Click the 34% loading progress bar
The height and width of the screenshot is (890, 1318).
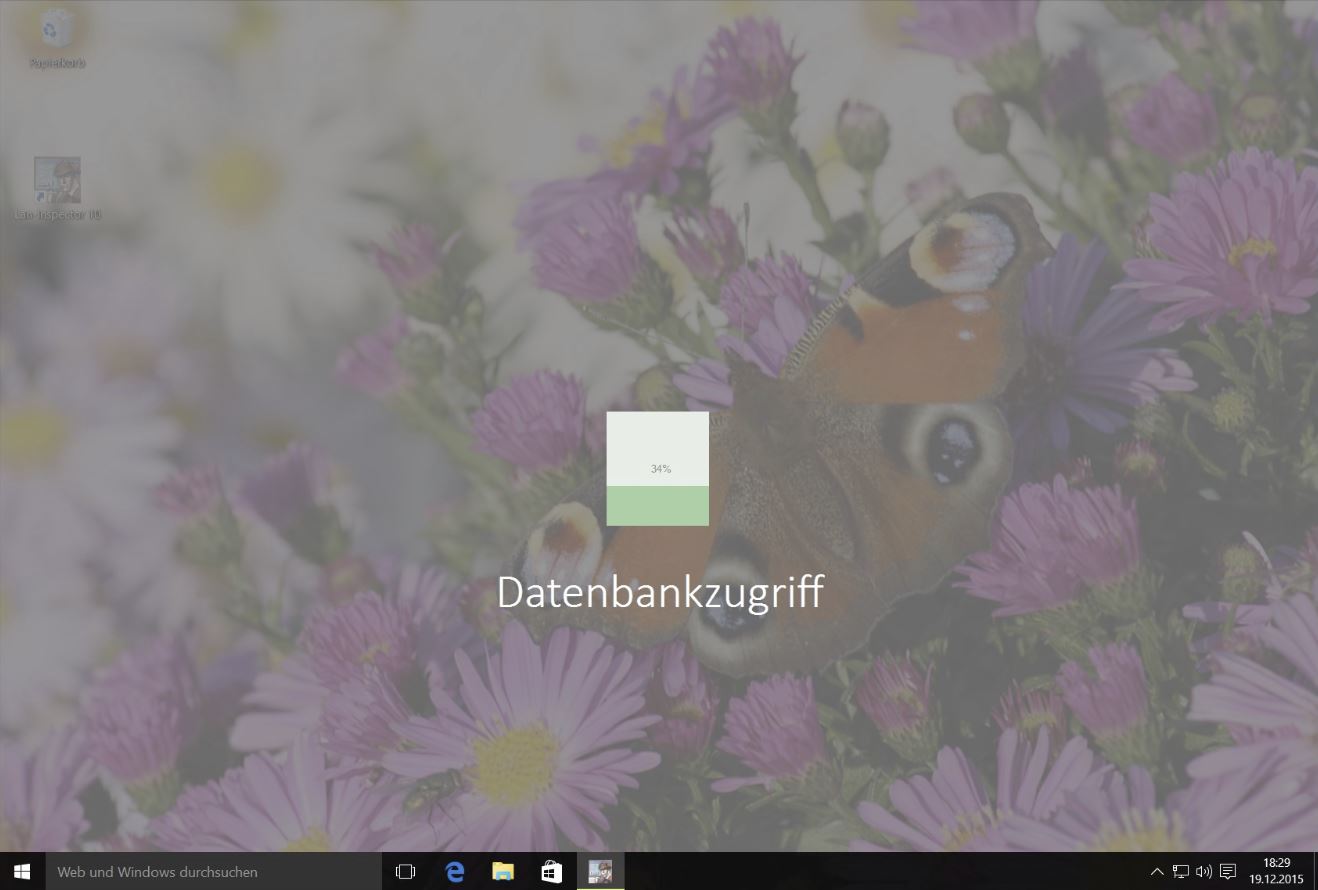[x=657, y=467]
